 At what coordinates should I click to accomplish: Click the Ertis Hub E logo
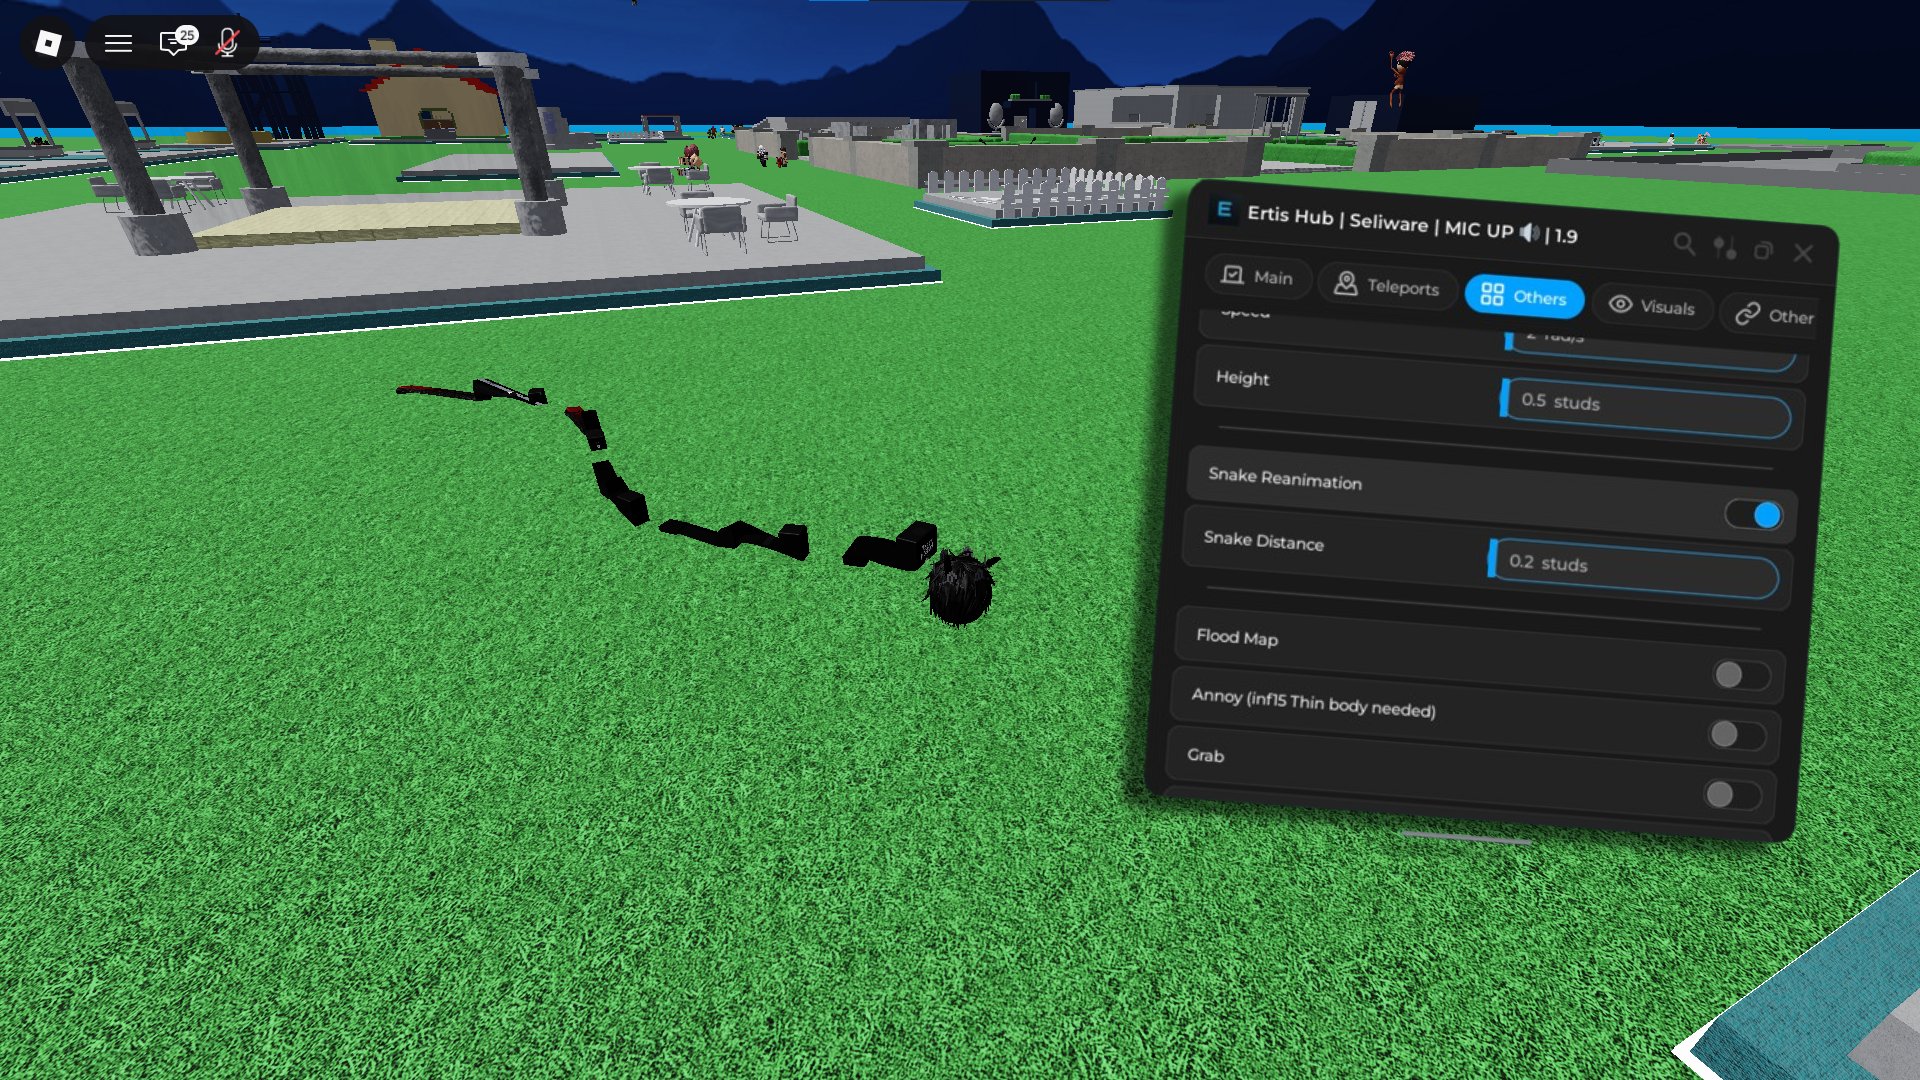(x=1222, y=212)
